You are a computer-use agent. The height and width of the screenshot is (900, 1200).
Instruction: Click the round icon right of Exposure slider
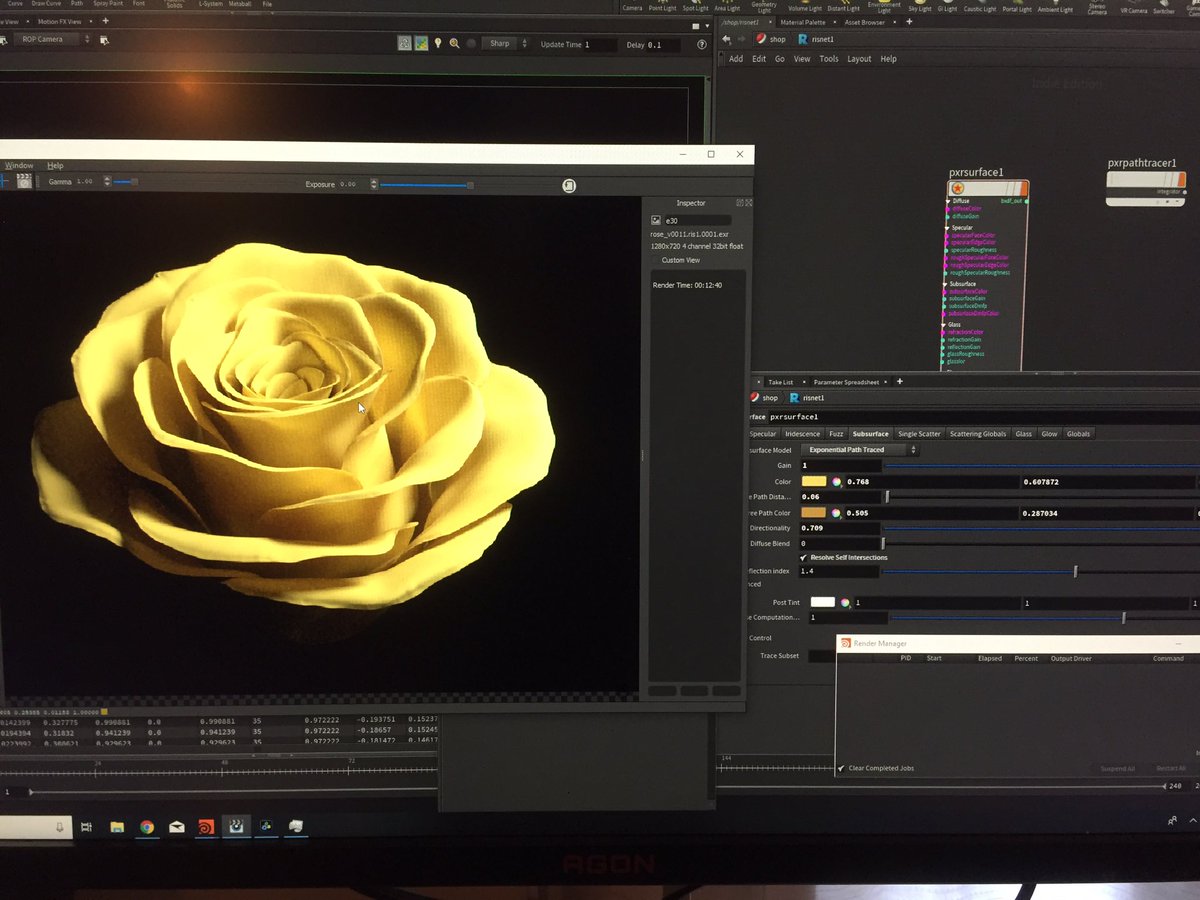pos(569,185)
